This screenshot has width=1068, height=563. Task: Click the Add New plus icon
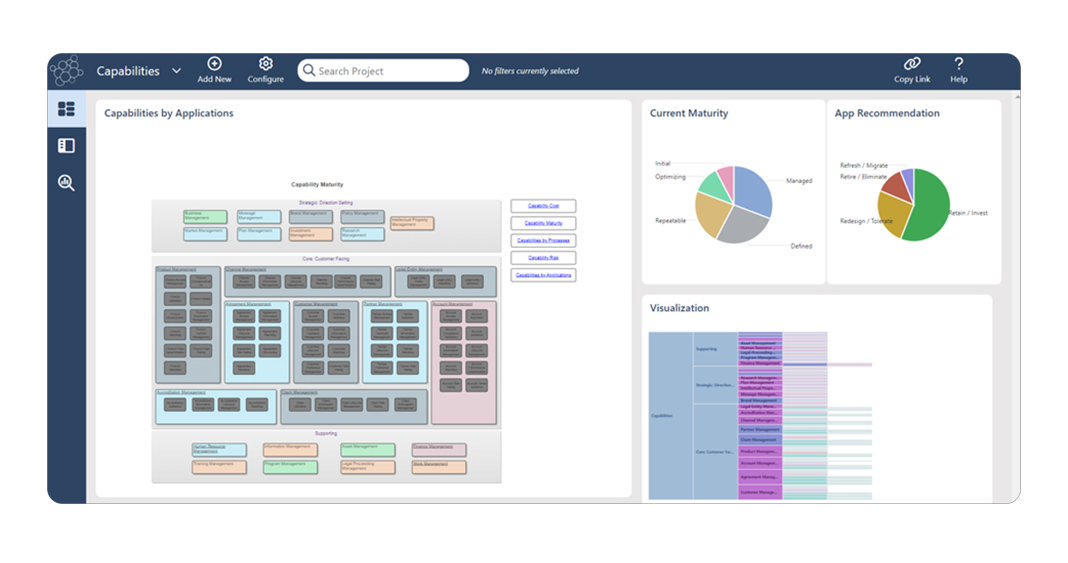[214, 64]
